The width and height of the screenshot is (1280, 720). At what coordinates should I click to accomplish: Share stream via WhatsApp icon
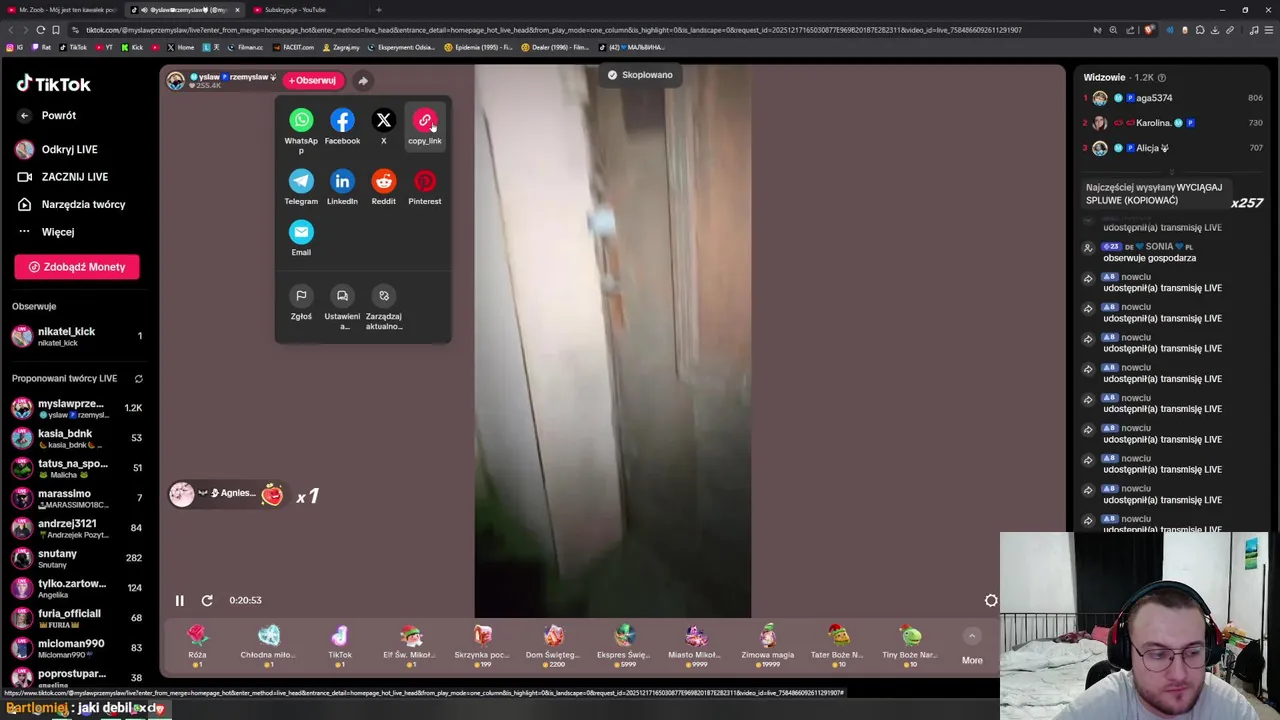click(301, 120)
